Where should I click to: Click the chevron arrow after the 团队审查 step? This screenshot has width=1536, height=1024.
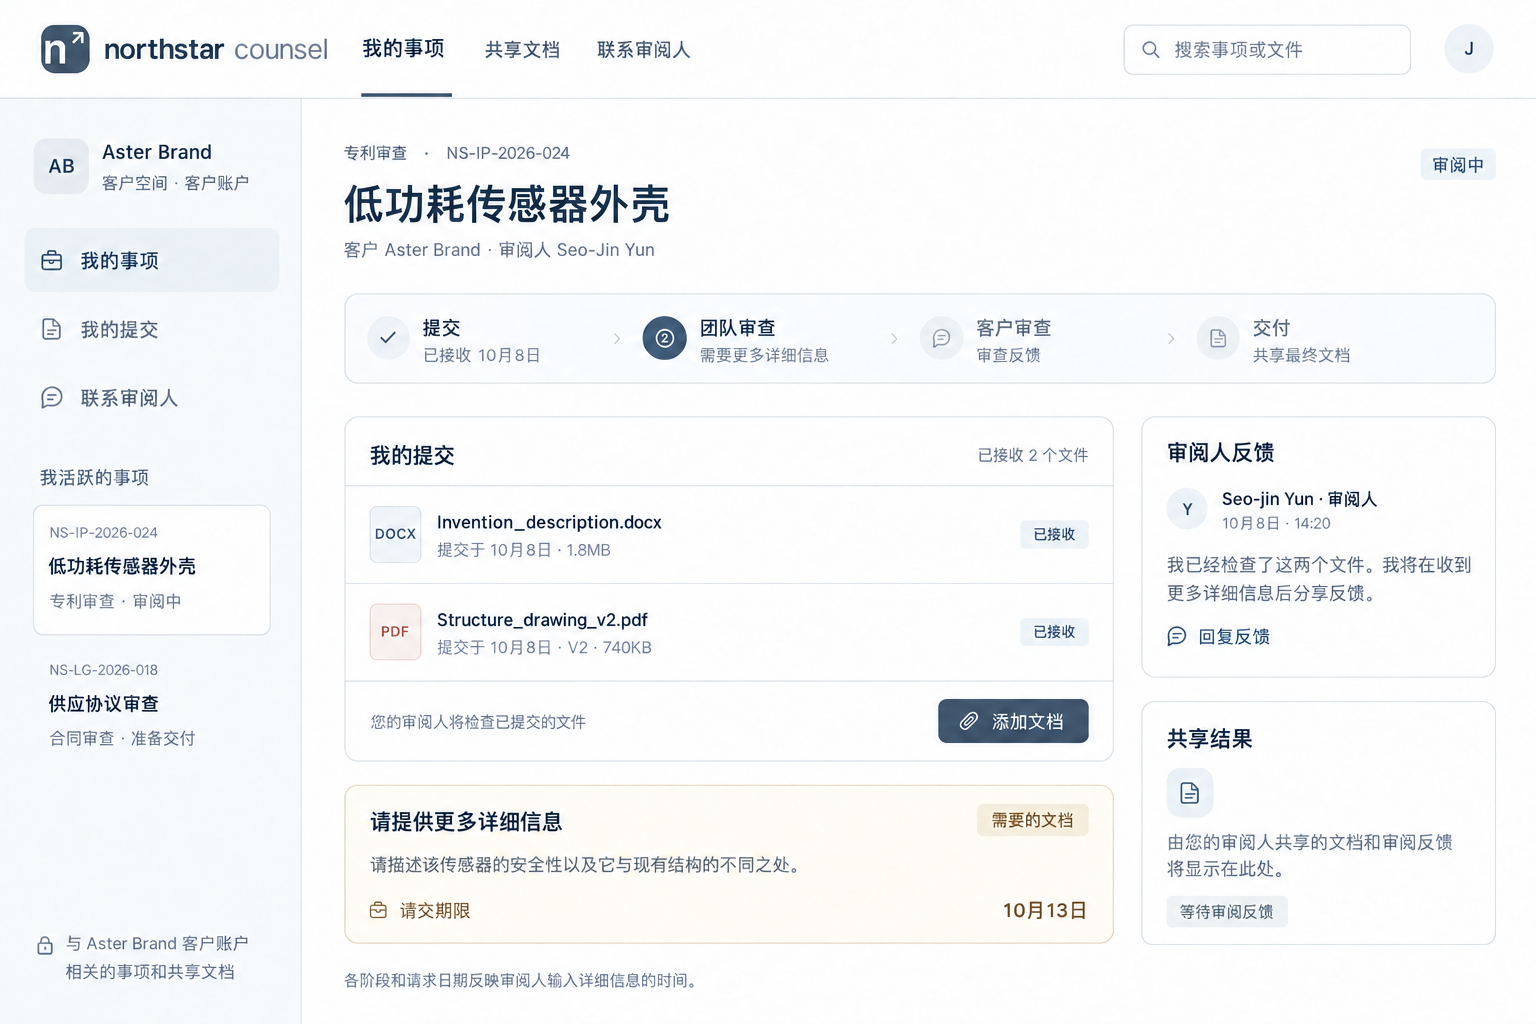[894, 339]
